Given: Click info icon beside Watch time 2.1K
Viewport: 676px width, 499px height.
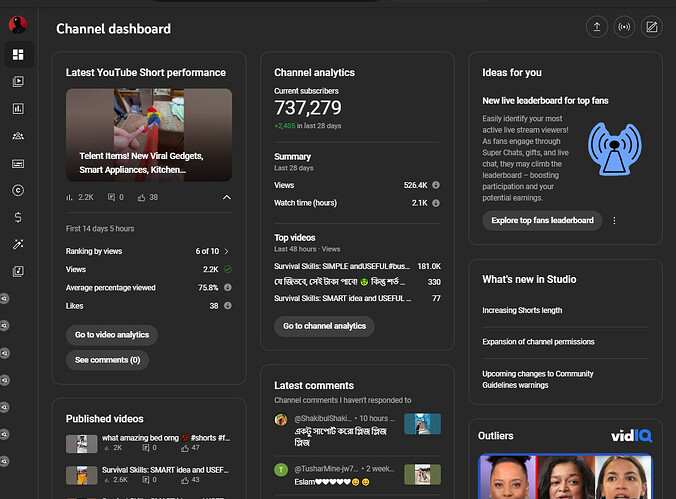Looking at the screenshot, I should [436, 203].
